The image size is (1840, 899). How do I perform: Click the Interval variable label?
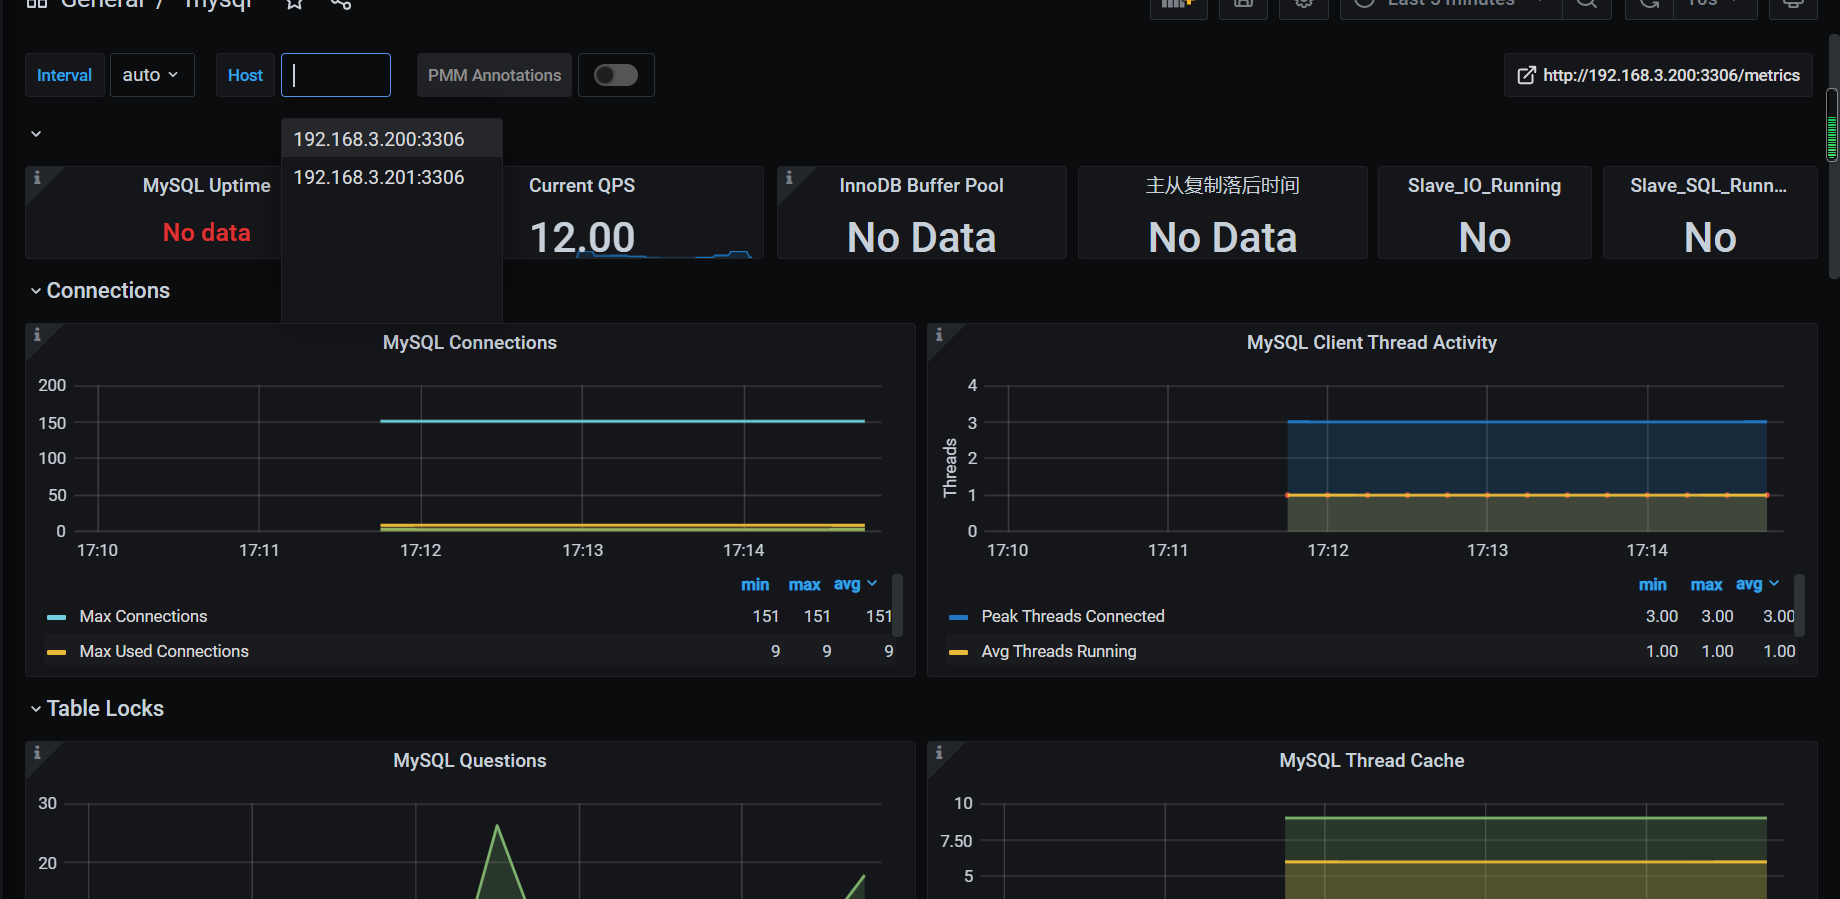tap(64, 75)
